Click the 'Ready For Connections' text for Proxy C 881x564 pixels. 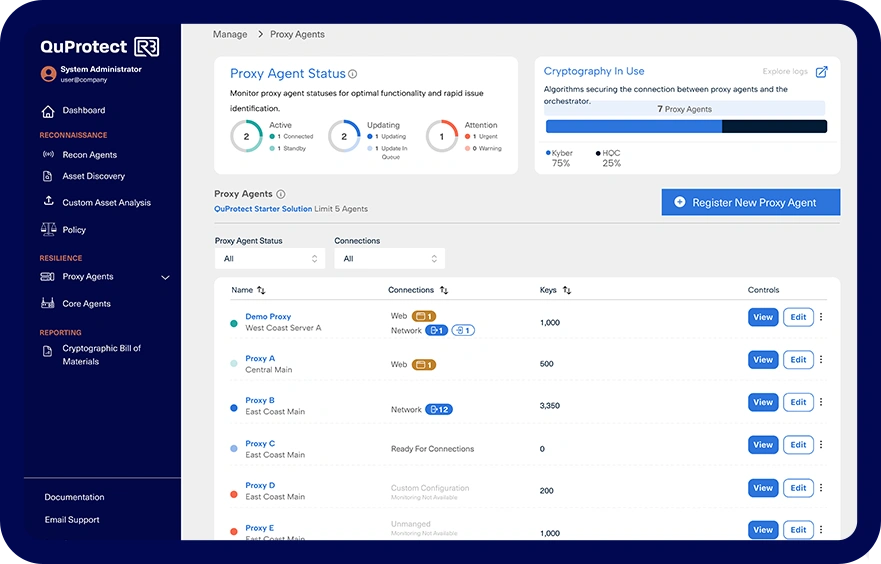(x=432, y=449)
